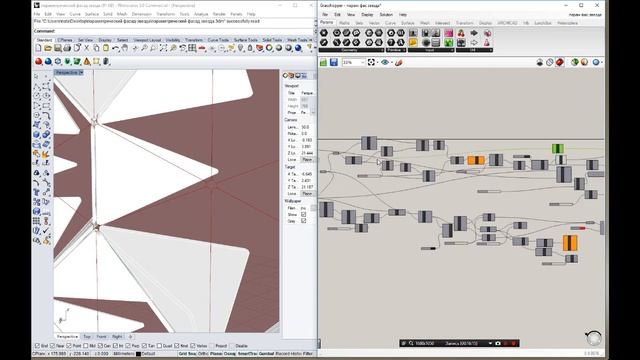640x360 pixels.
Task: Click the four-viewport layout icon
Action: (192, 48)
